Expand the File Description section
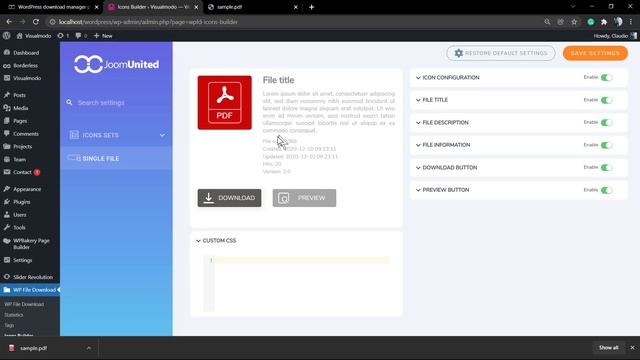The height and width of the screenshot is (360, 640). (442, 122)
